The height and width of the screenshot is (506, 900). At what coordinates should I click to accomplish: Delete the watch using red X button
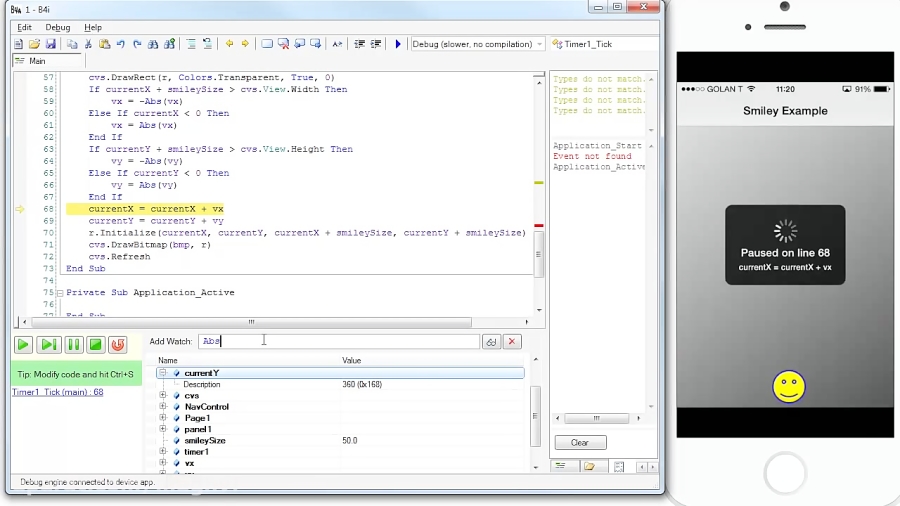point(512,342)
